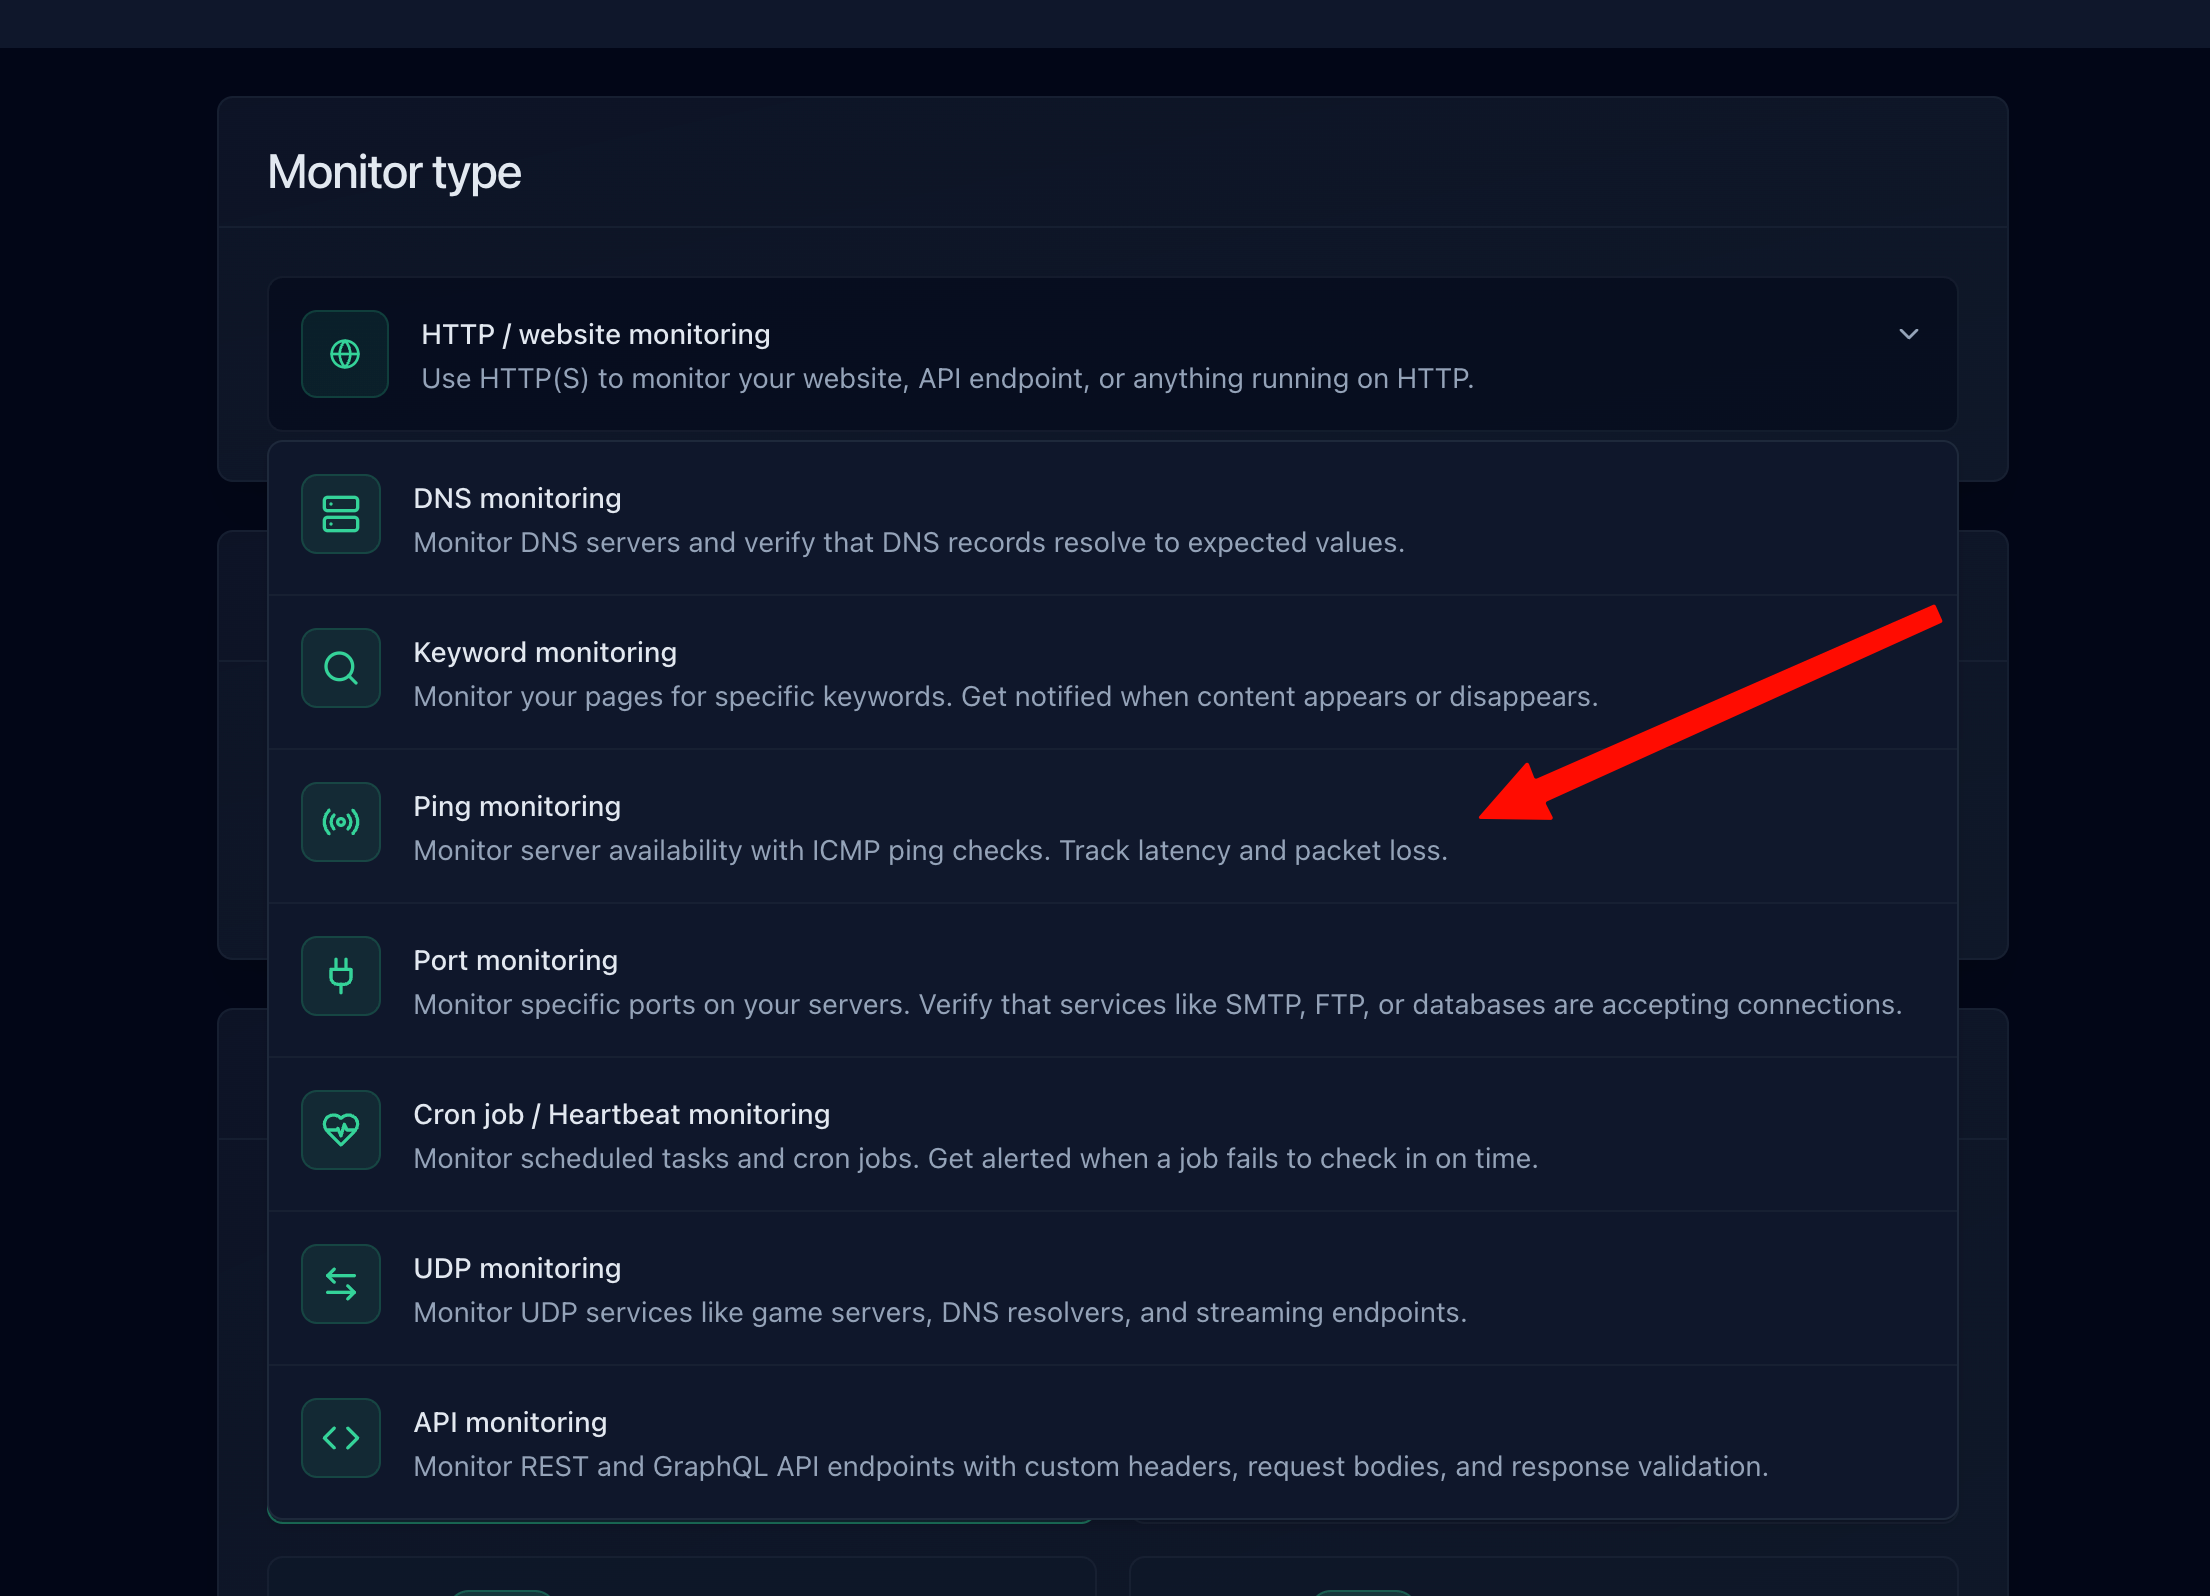Pick Ping monitoring option

(517, 806)
